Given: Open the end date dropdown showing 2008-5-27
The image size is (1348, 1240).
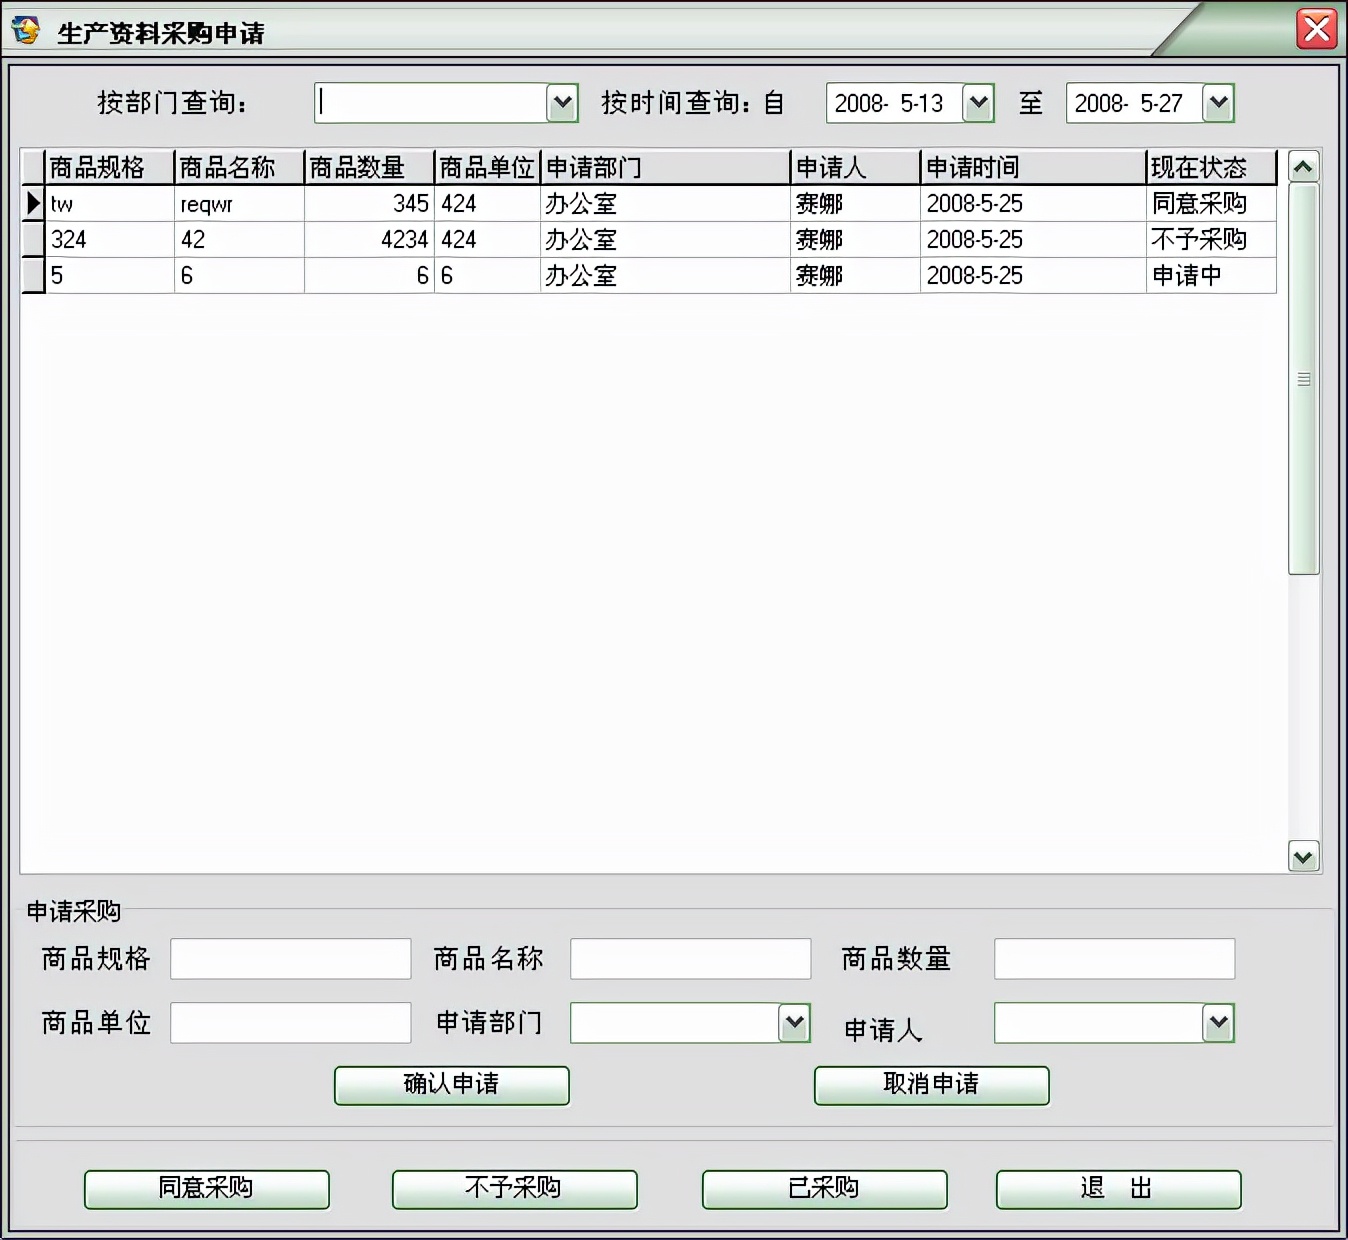Looking at the screenshot, I should (x=1218, y=102).
